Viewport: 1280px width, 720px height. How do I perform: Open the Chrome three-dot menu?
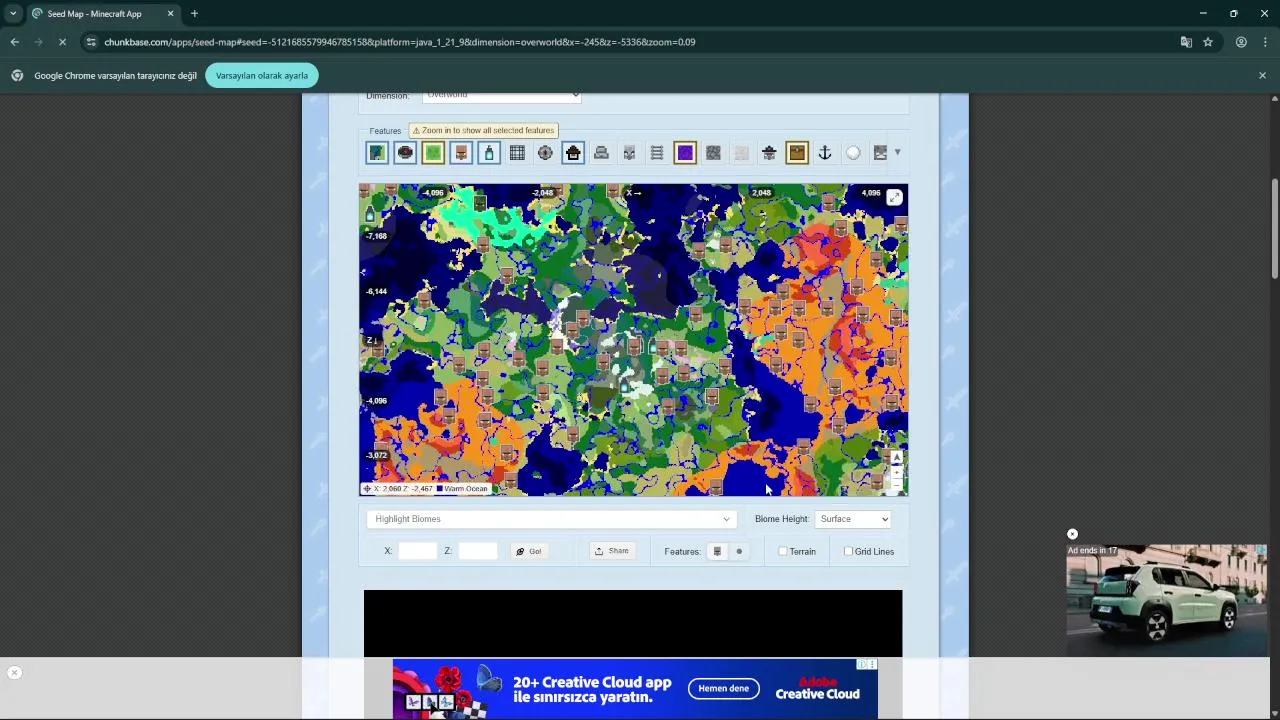click(x=1265, y=42)
